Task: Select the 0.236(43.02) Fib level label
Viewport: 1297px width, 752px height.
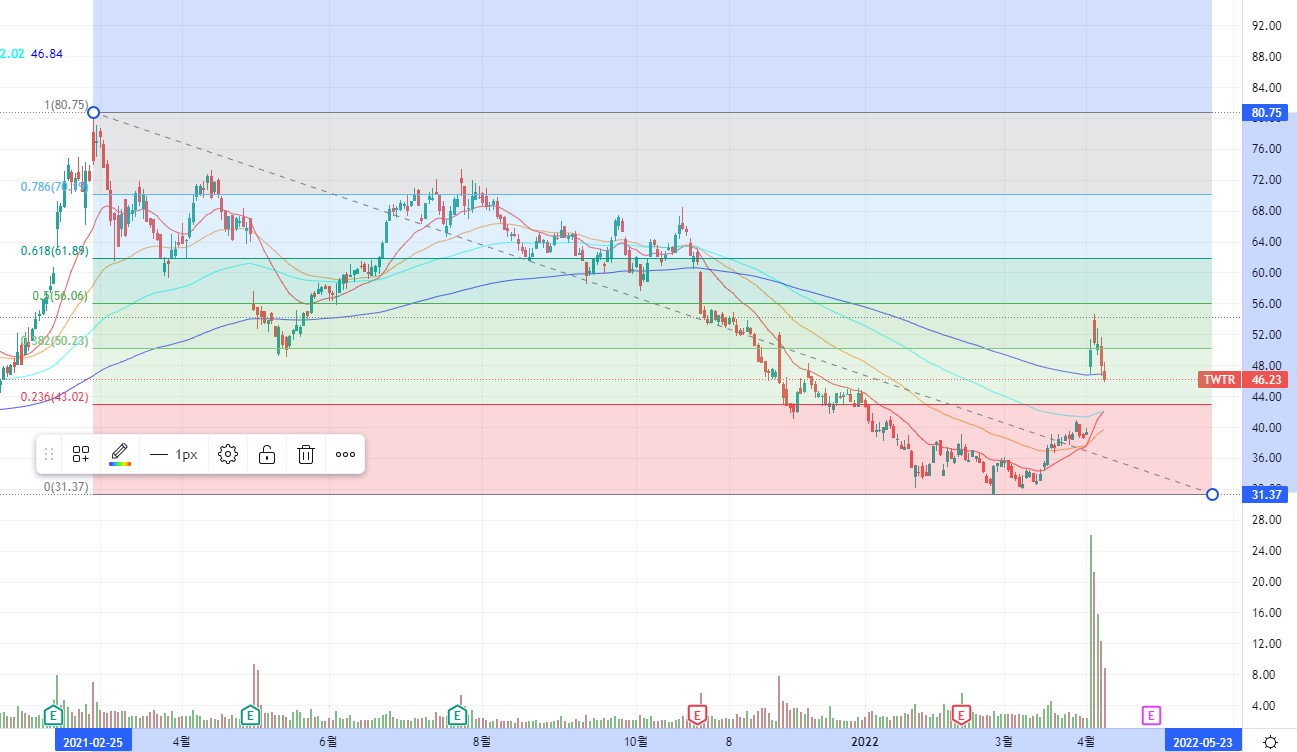Action: [x=55, y=397]
